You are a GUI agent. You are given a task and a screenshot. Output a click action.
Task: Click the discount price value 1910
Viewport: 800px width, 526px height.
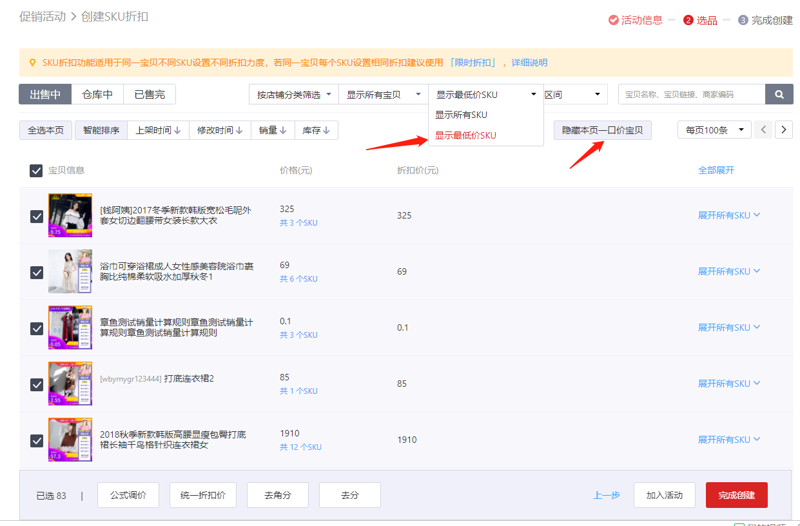pos(407,440)
